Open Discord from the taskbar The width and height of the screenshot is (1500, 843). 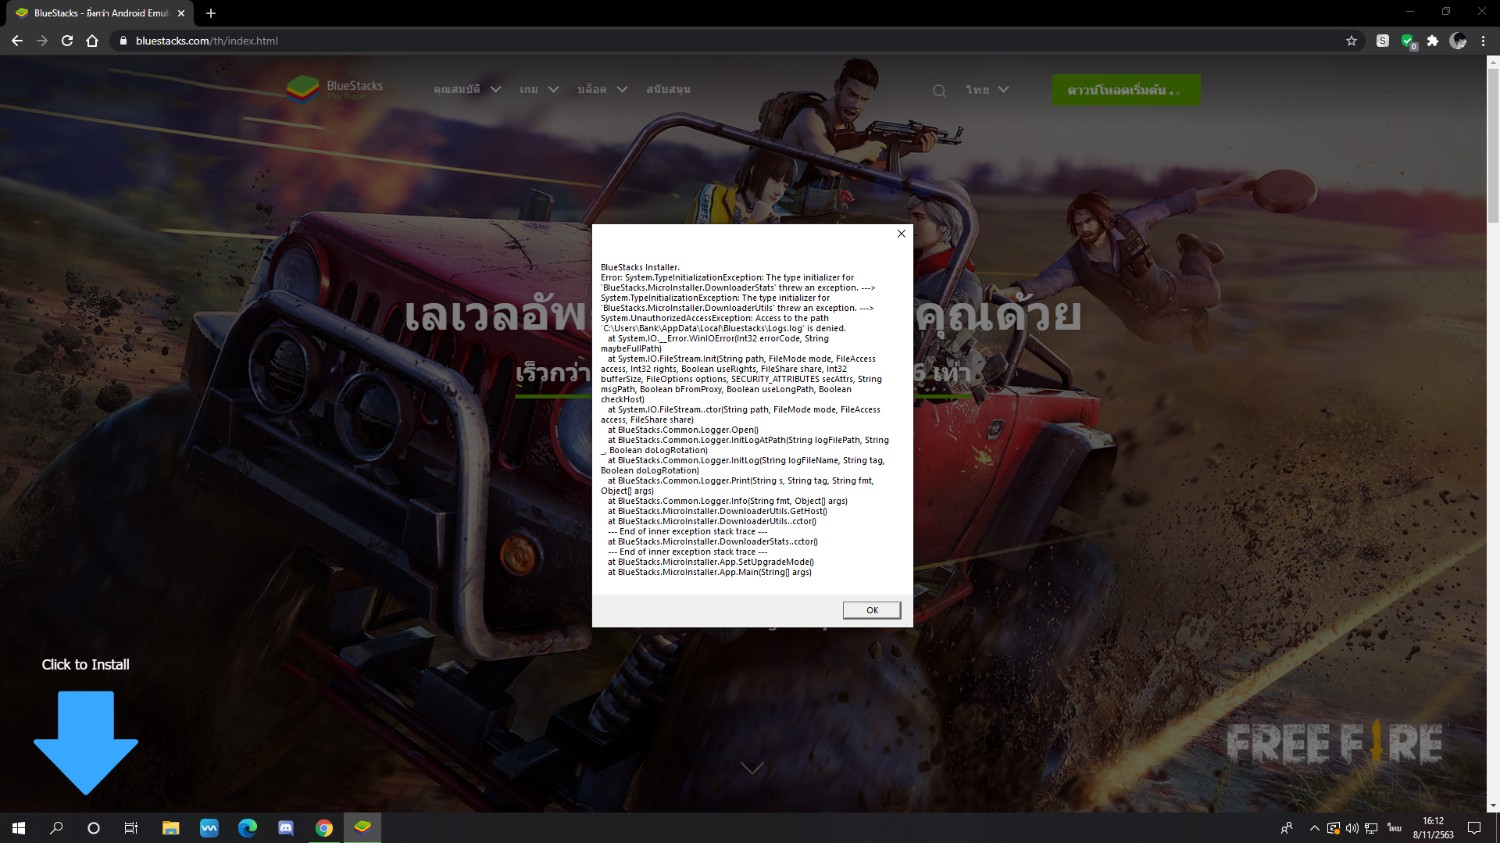click(x=285, y=828)
